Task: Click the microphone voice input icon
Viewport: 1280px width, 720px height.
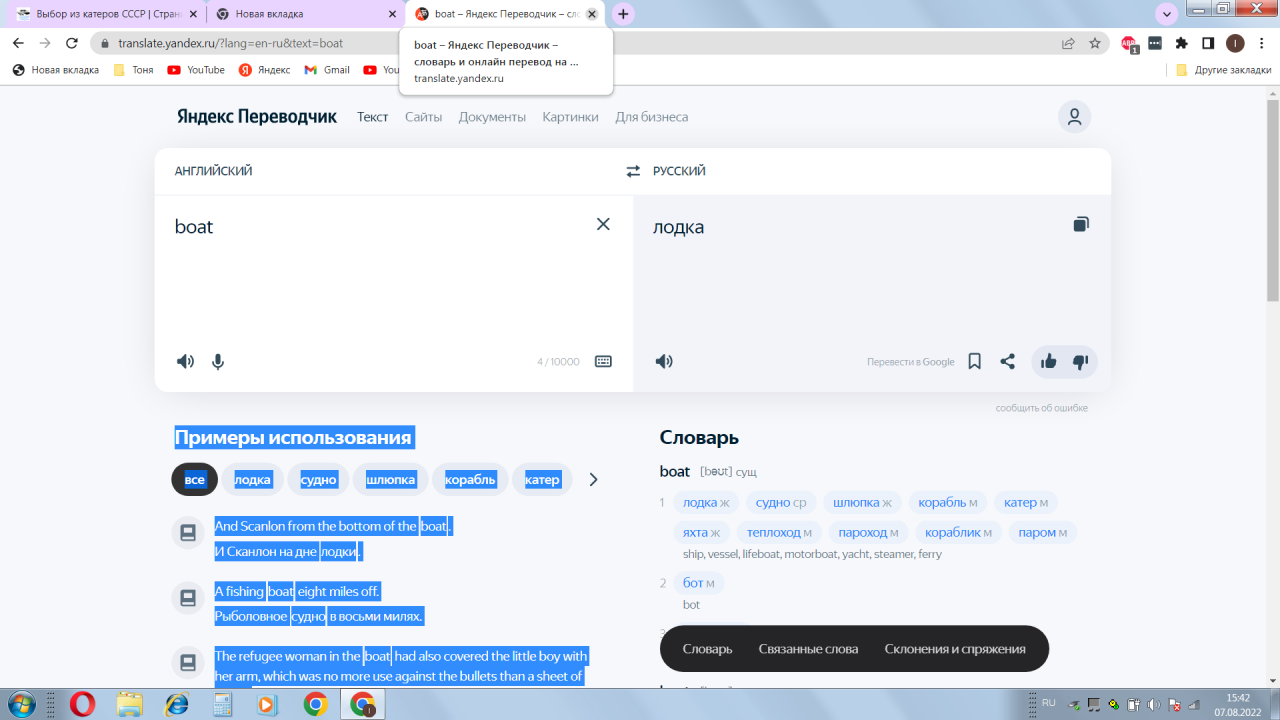Action: tap(218, 362)
